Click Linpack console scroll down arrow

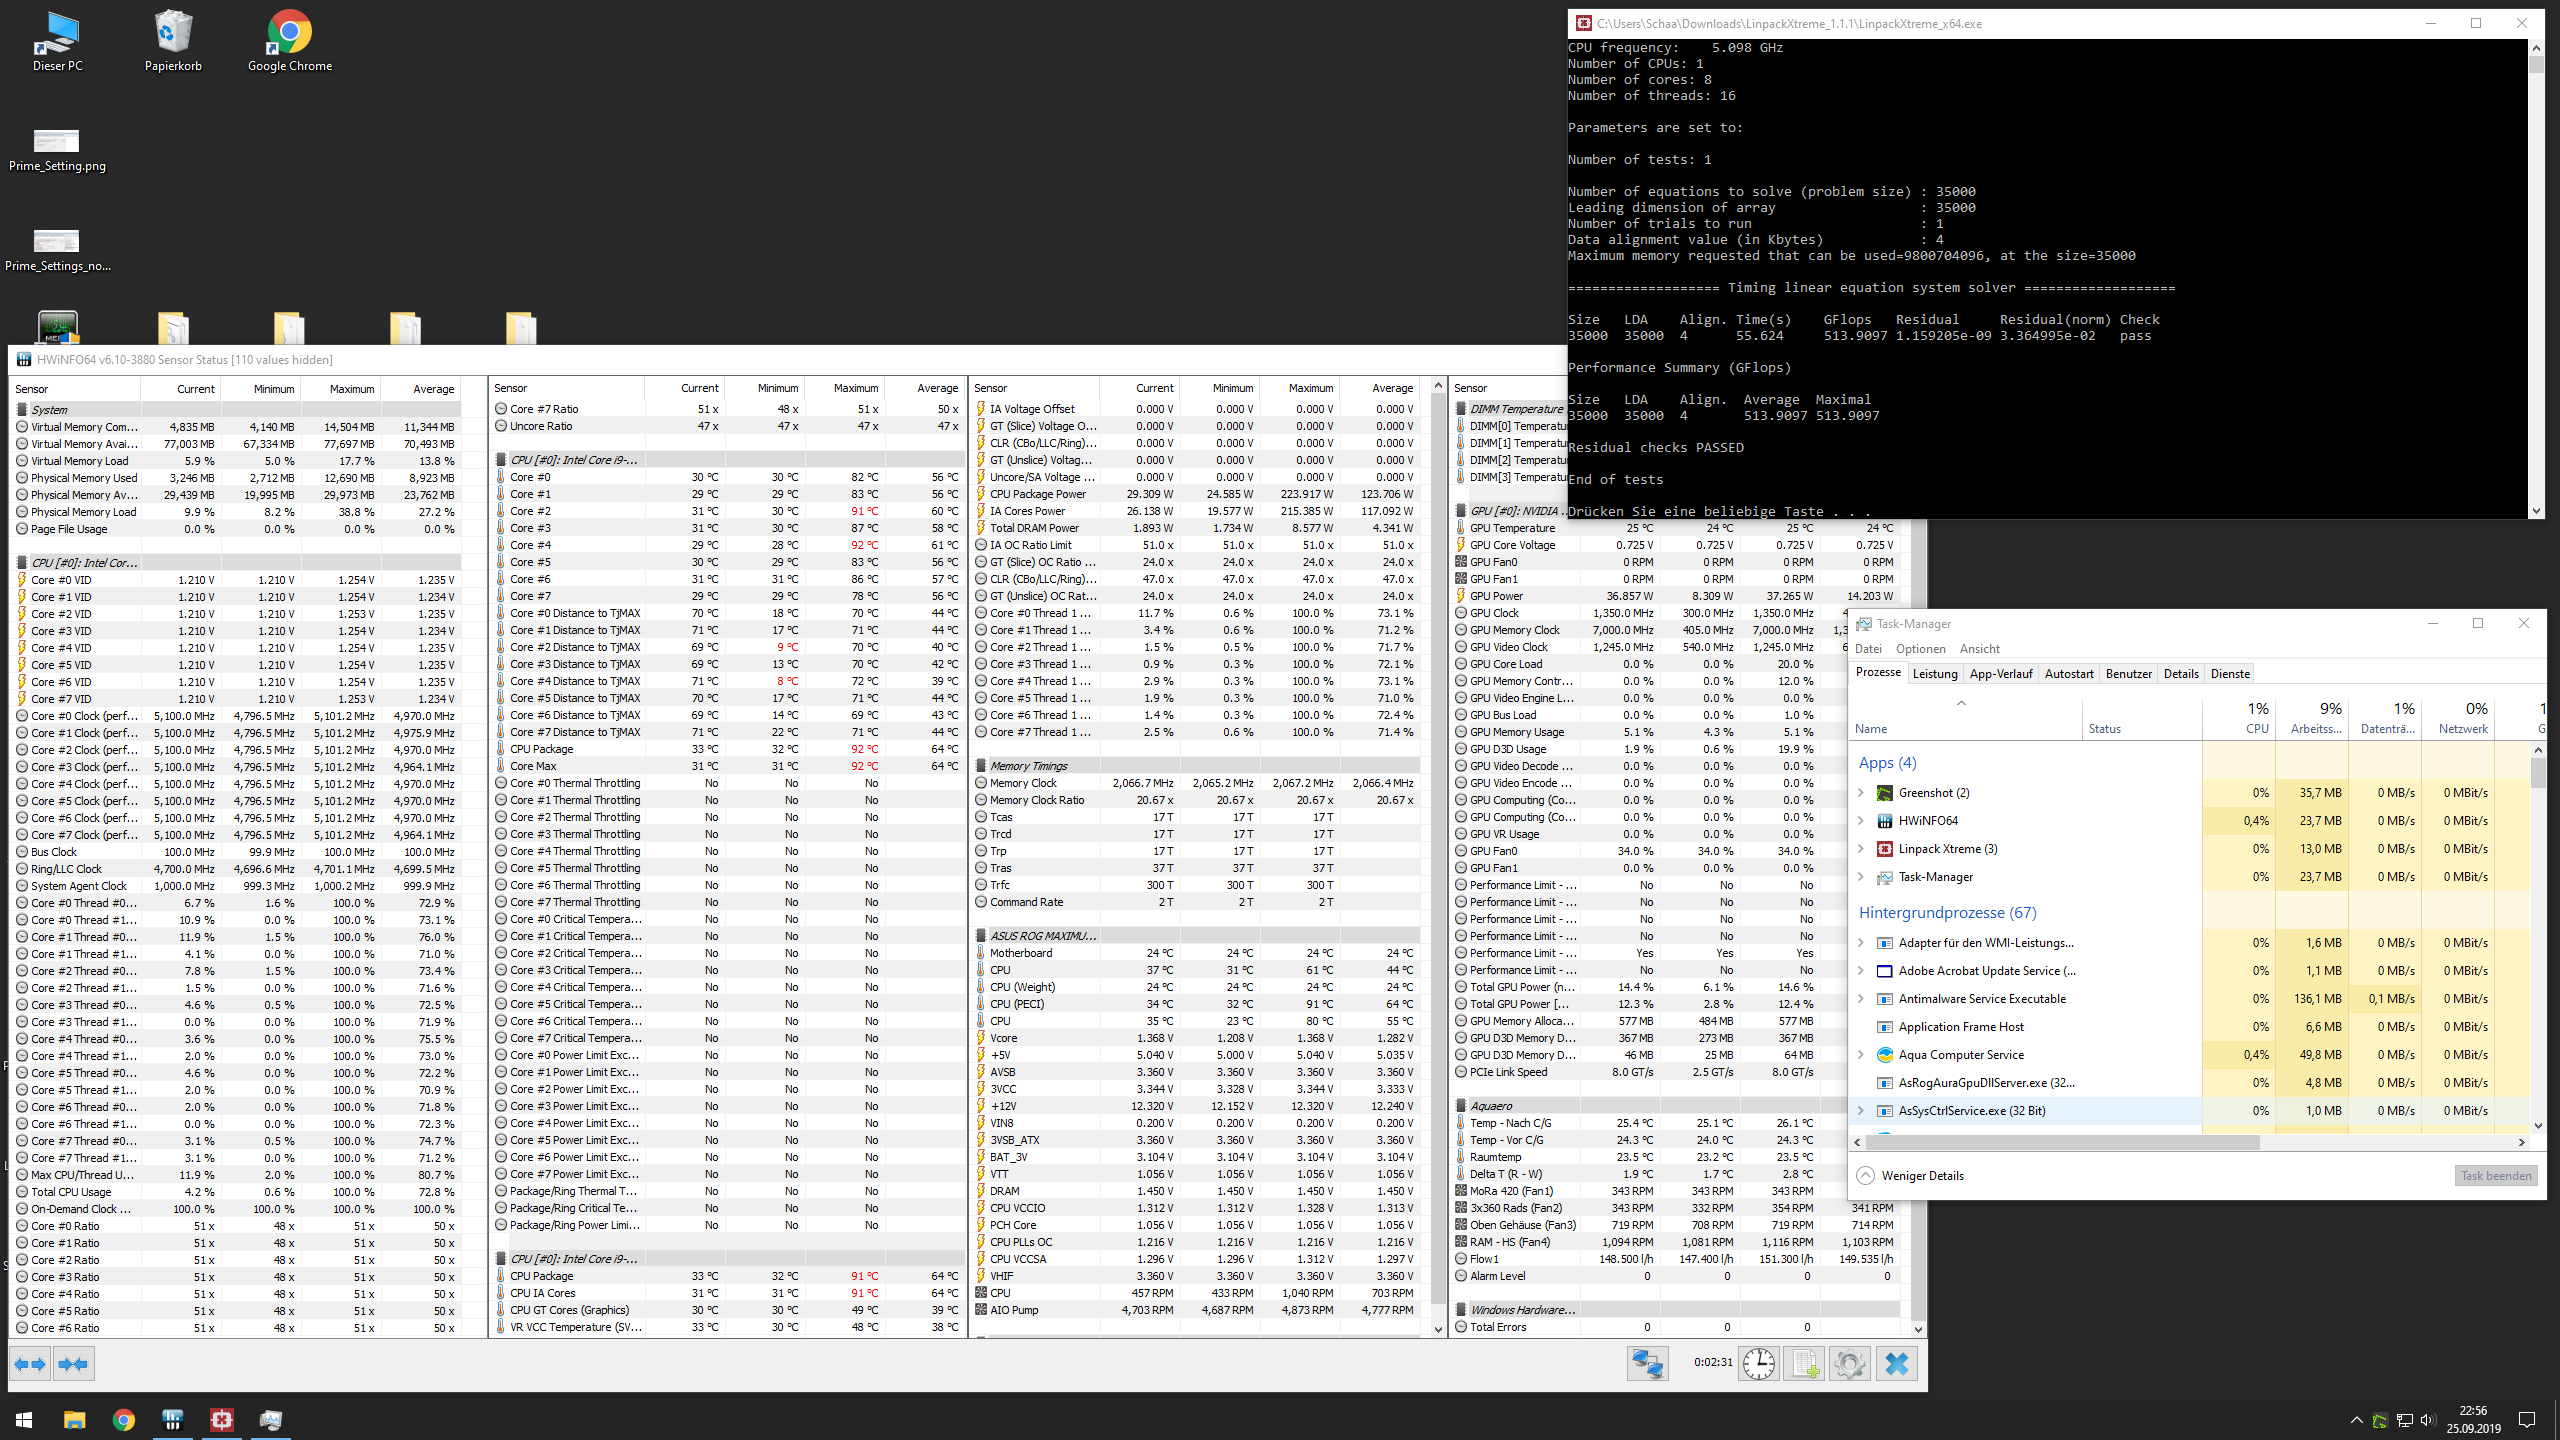tap(2536, 511)
